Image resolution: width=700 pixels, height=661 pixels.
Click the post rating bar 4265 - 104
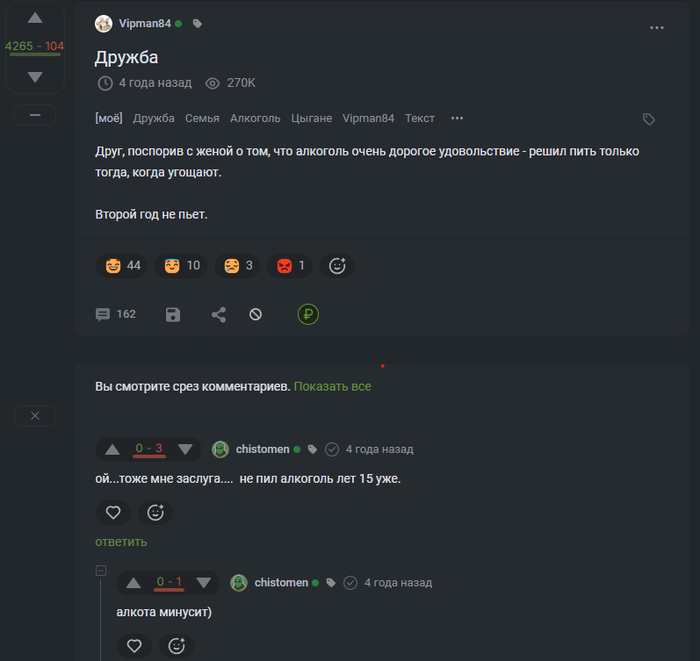[x=35, y=47]
